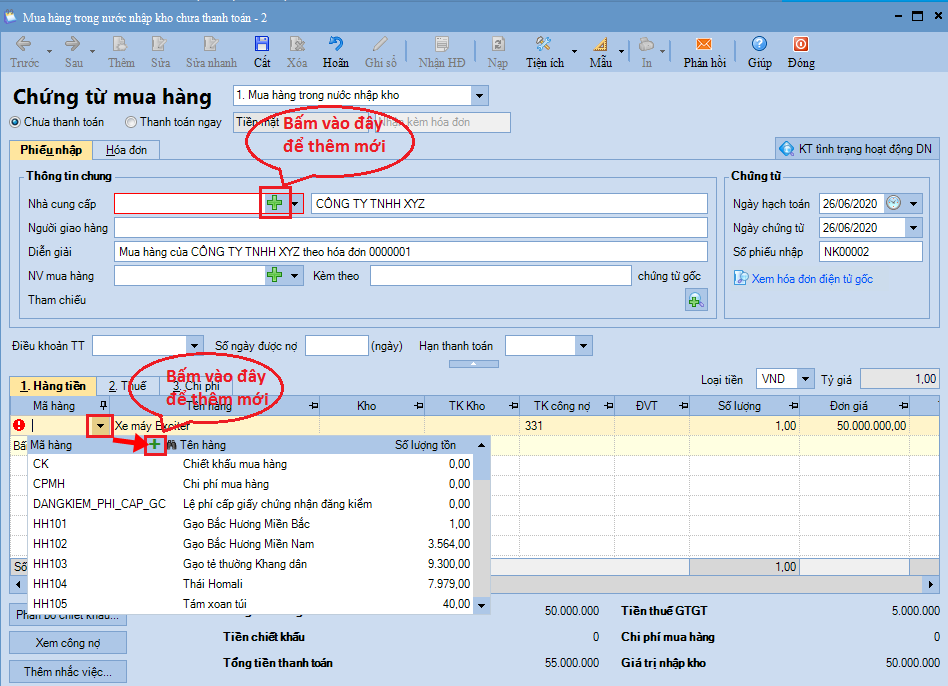Select item CPMH Chi phí mua hàng

point(252,484)
